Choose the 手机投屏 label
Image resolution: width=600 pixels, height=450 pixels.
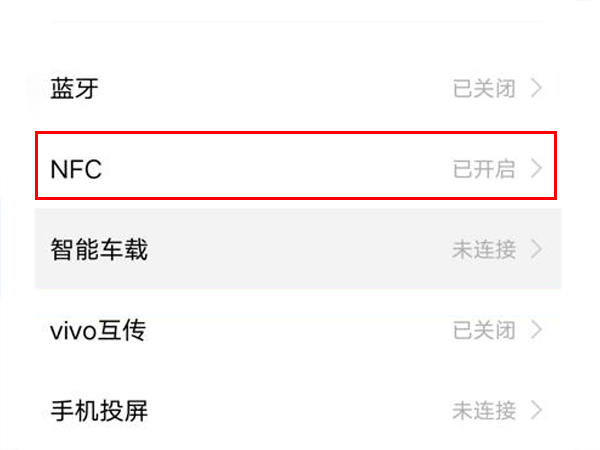tap(99, 410)
